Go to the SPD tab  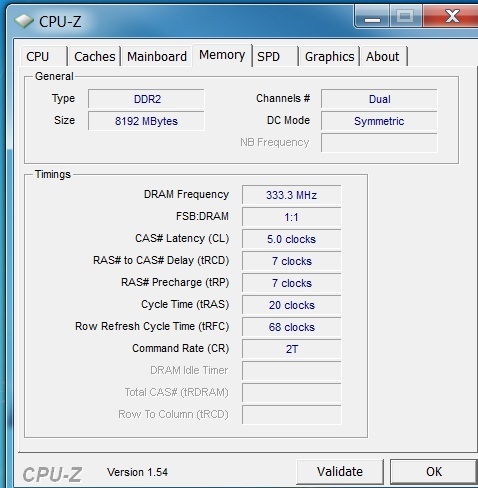tap(275, 56)
